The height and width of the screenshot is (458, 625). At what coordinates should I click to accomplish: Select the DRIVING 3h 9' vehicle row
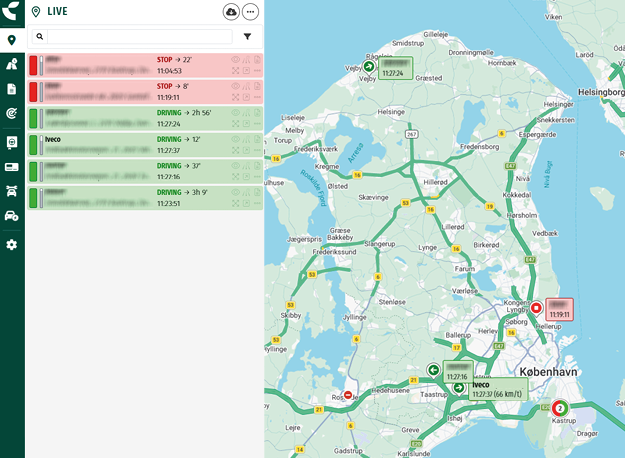[x=145, y=198]
